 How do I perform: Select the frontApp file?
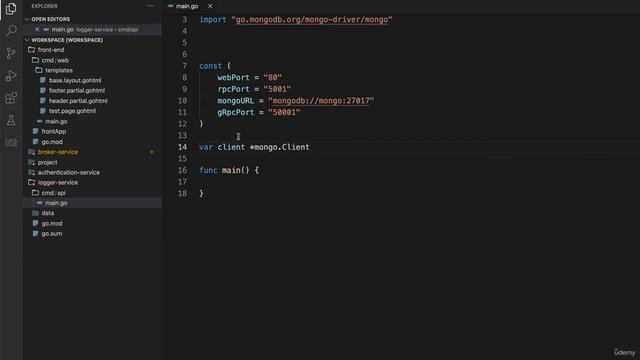(x=53, y=131)
